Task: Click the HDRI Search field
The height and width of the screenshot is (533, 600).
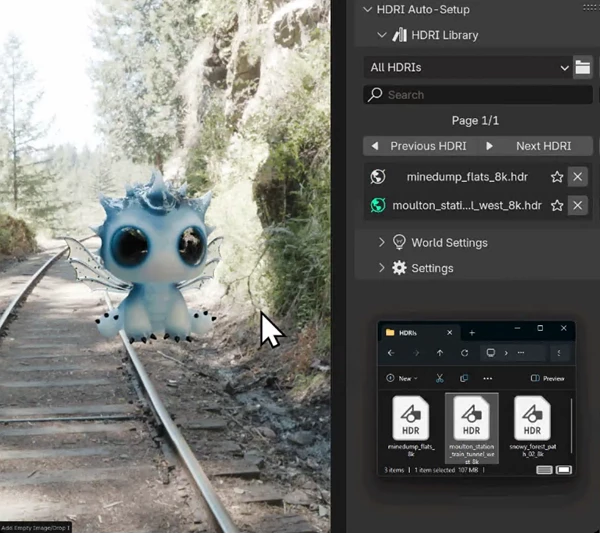Action: pyautogui.click(x=478, y=95)
